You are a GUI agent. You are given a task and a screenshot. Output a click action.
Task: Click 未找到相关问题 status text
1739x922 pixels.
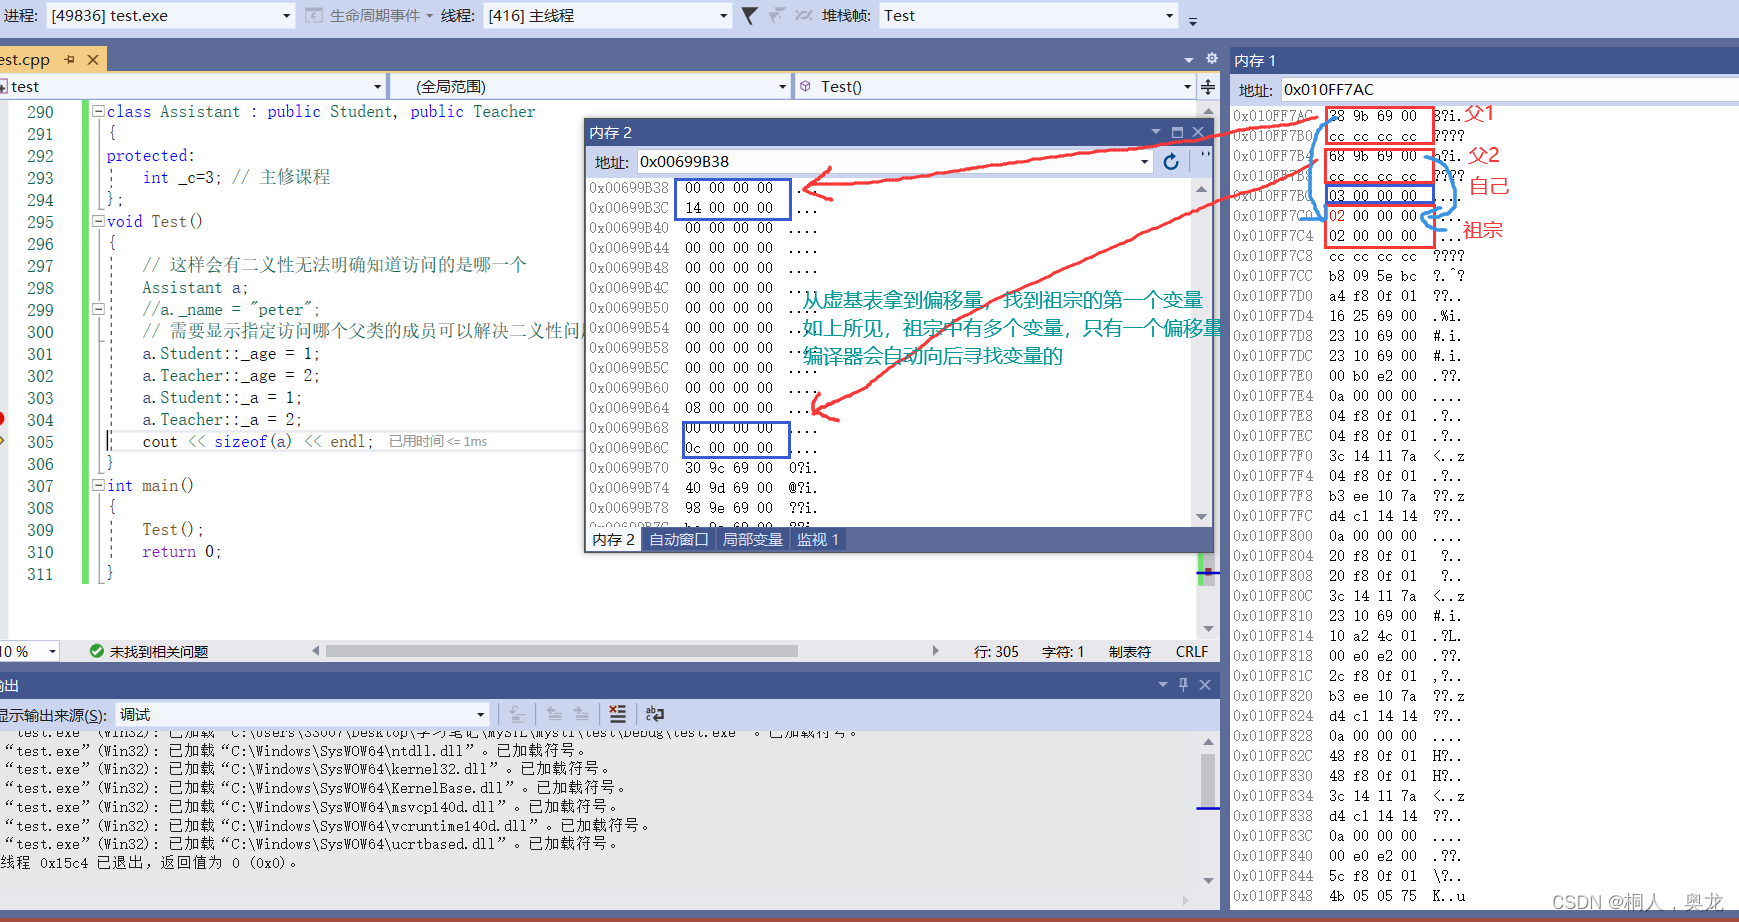coord(159,652)
